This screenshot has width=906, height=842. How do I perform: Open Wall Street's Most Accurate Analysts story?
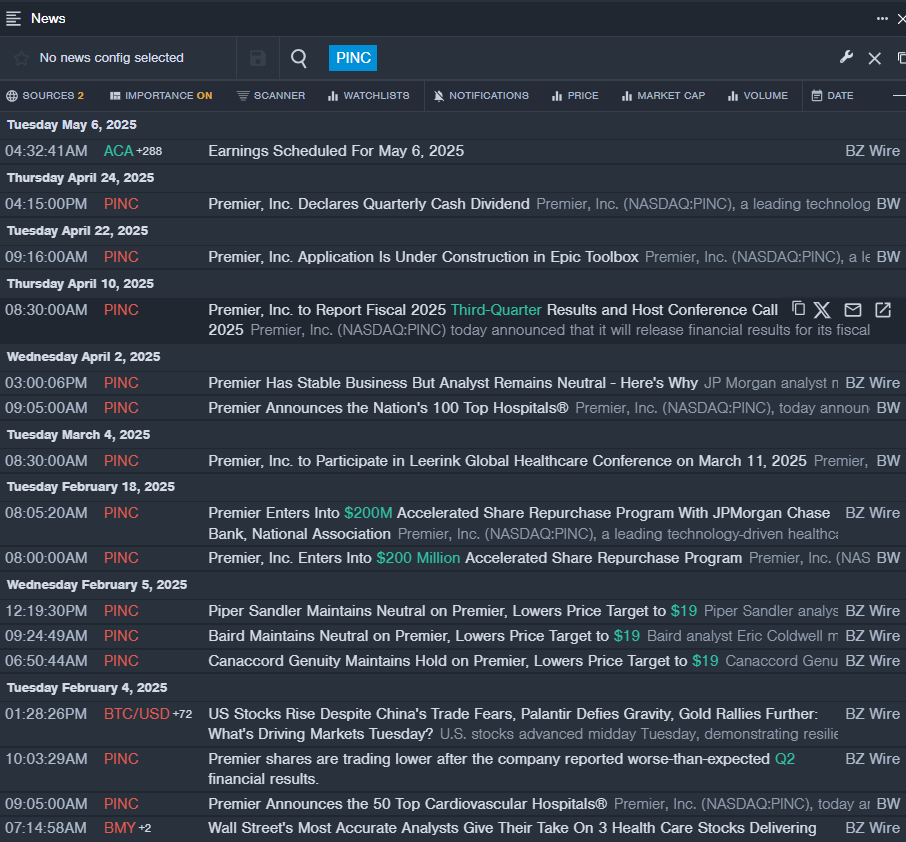pyautogui.click(x=512, y=828)
